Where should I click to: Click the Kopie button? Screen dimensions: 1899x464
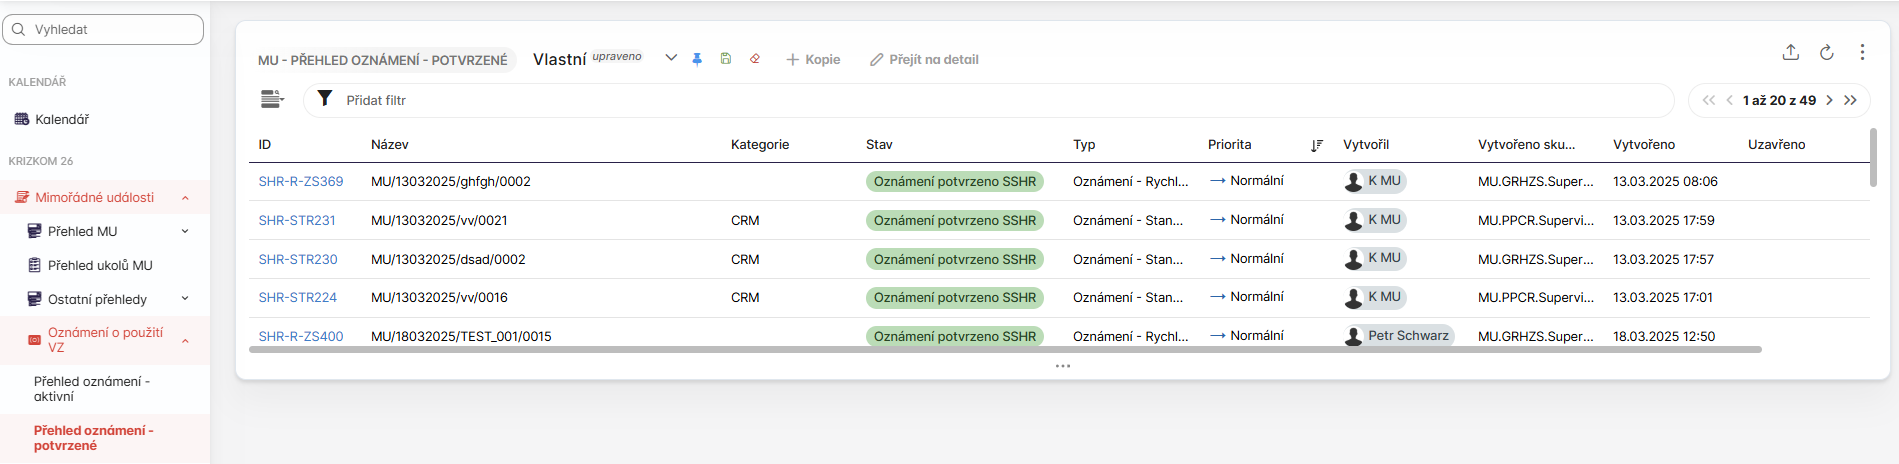click(813, 60)
